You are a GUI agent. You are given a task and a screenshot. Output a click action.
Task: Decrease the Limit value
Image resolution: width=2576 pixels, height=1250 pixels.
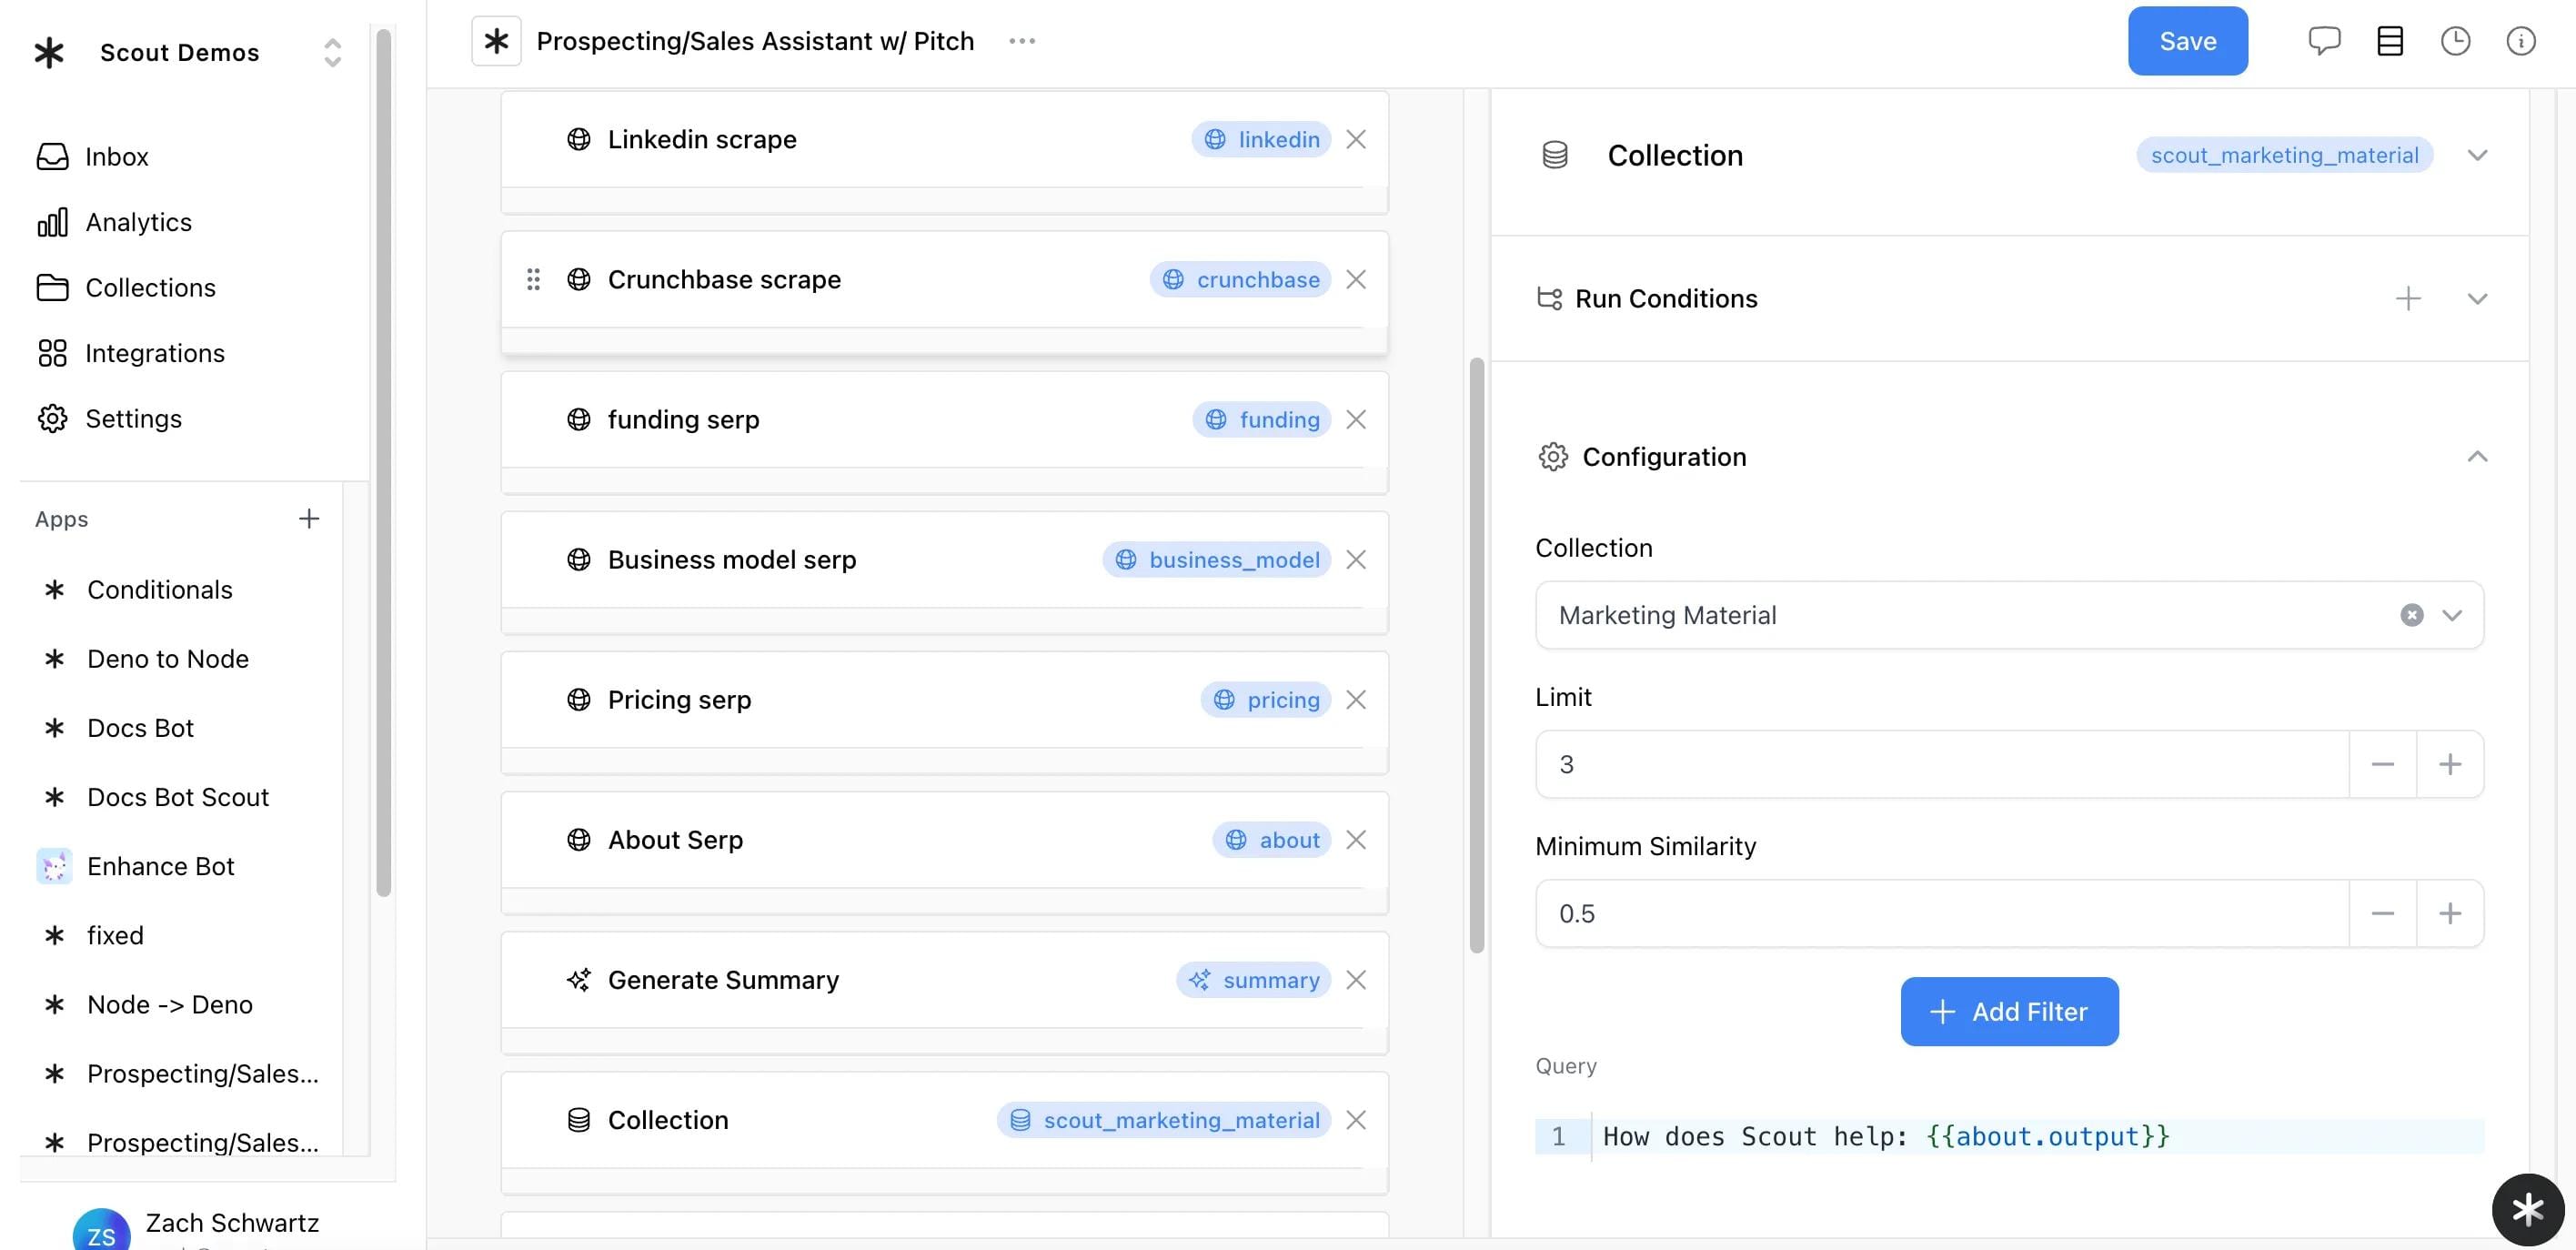[x=2382, y=764]
